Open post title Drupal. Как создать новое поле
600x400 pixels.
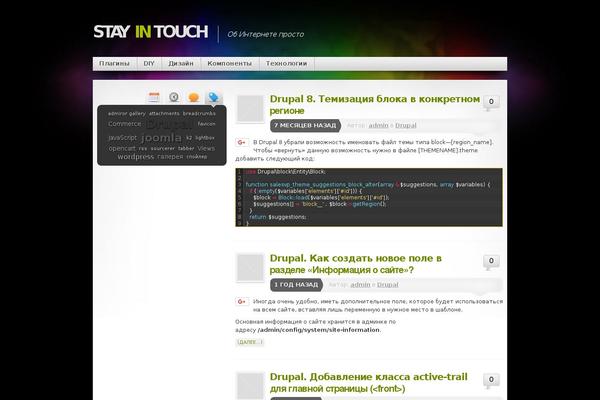[355, 264]
